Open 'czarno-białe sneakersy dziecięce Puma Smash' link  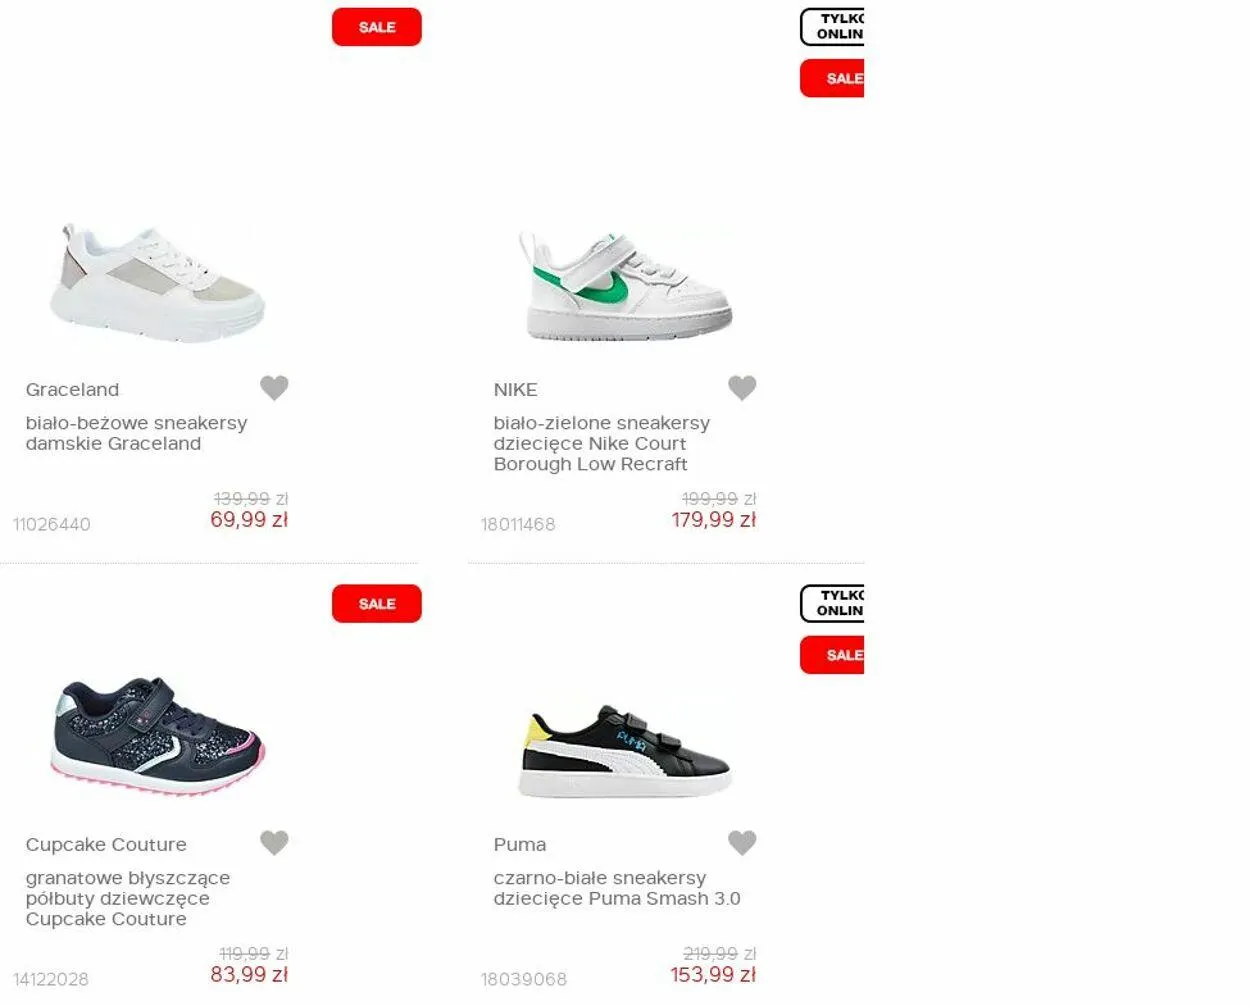point(617,888)
